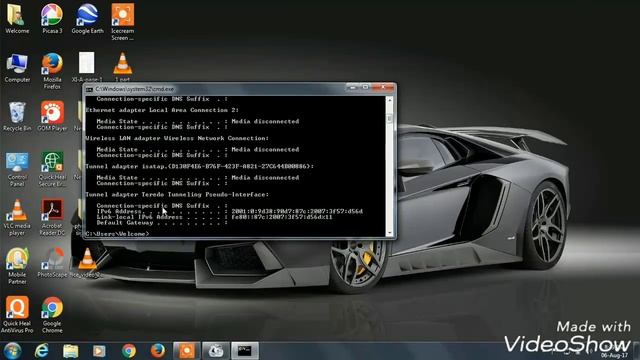Screen dimensions: 640x360
Task: Switch to Icecream Screen Recorder on the taskbar
Action: [187, 351]
